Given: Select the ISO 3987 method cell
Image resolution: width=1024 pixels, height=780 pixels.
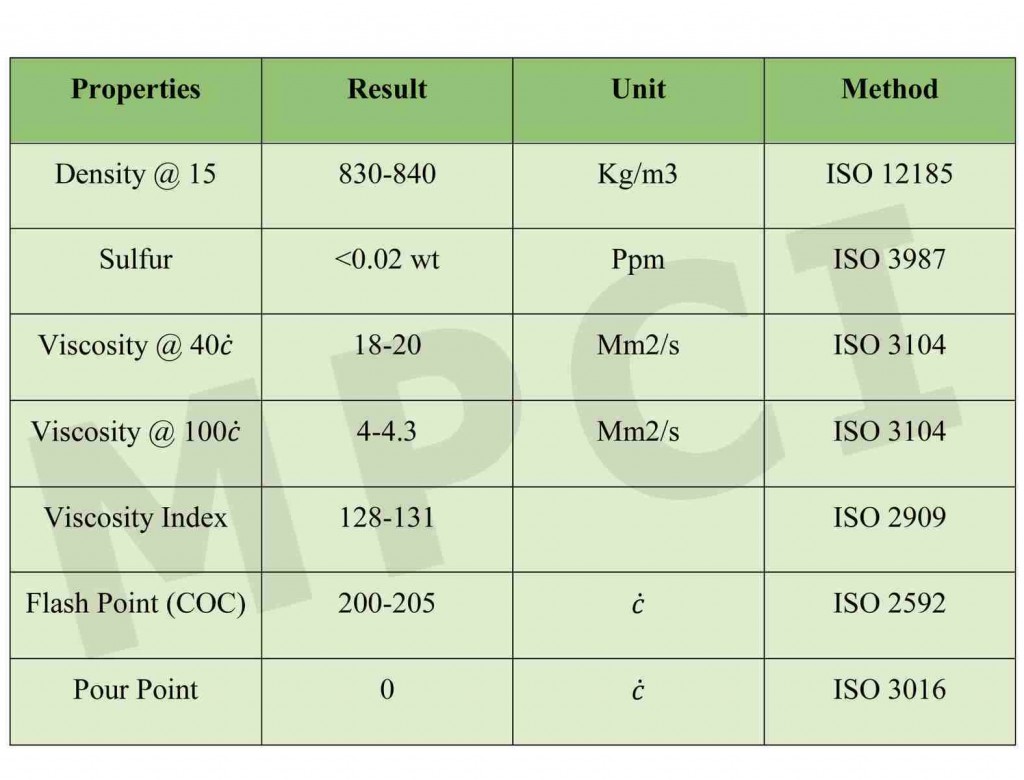Looking at the screenshot, I should click(x=889, y=260).
